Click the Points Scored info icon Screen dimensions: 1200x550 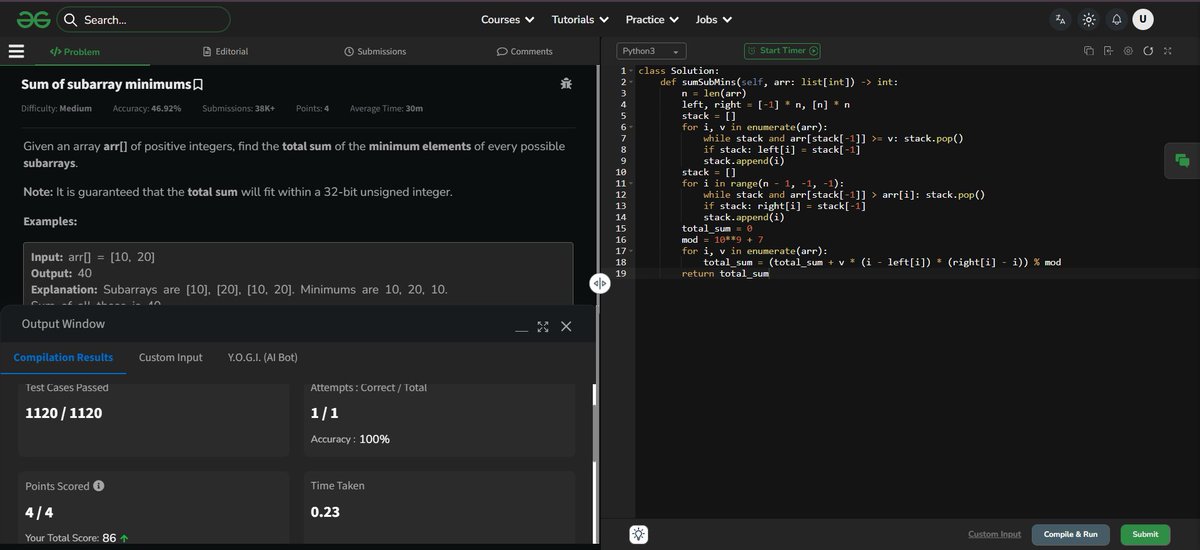point(99,486)
